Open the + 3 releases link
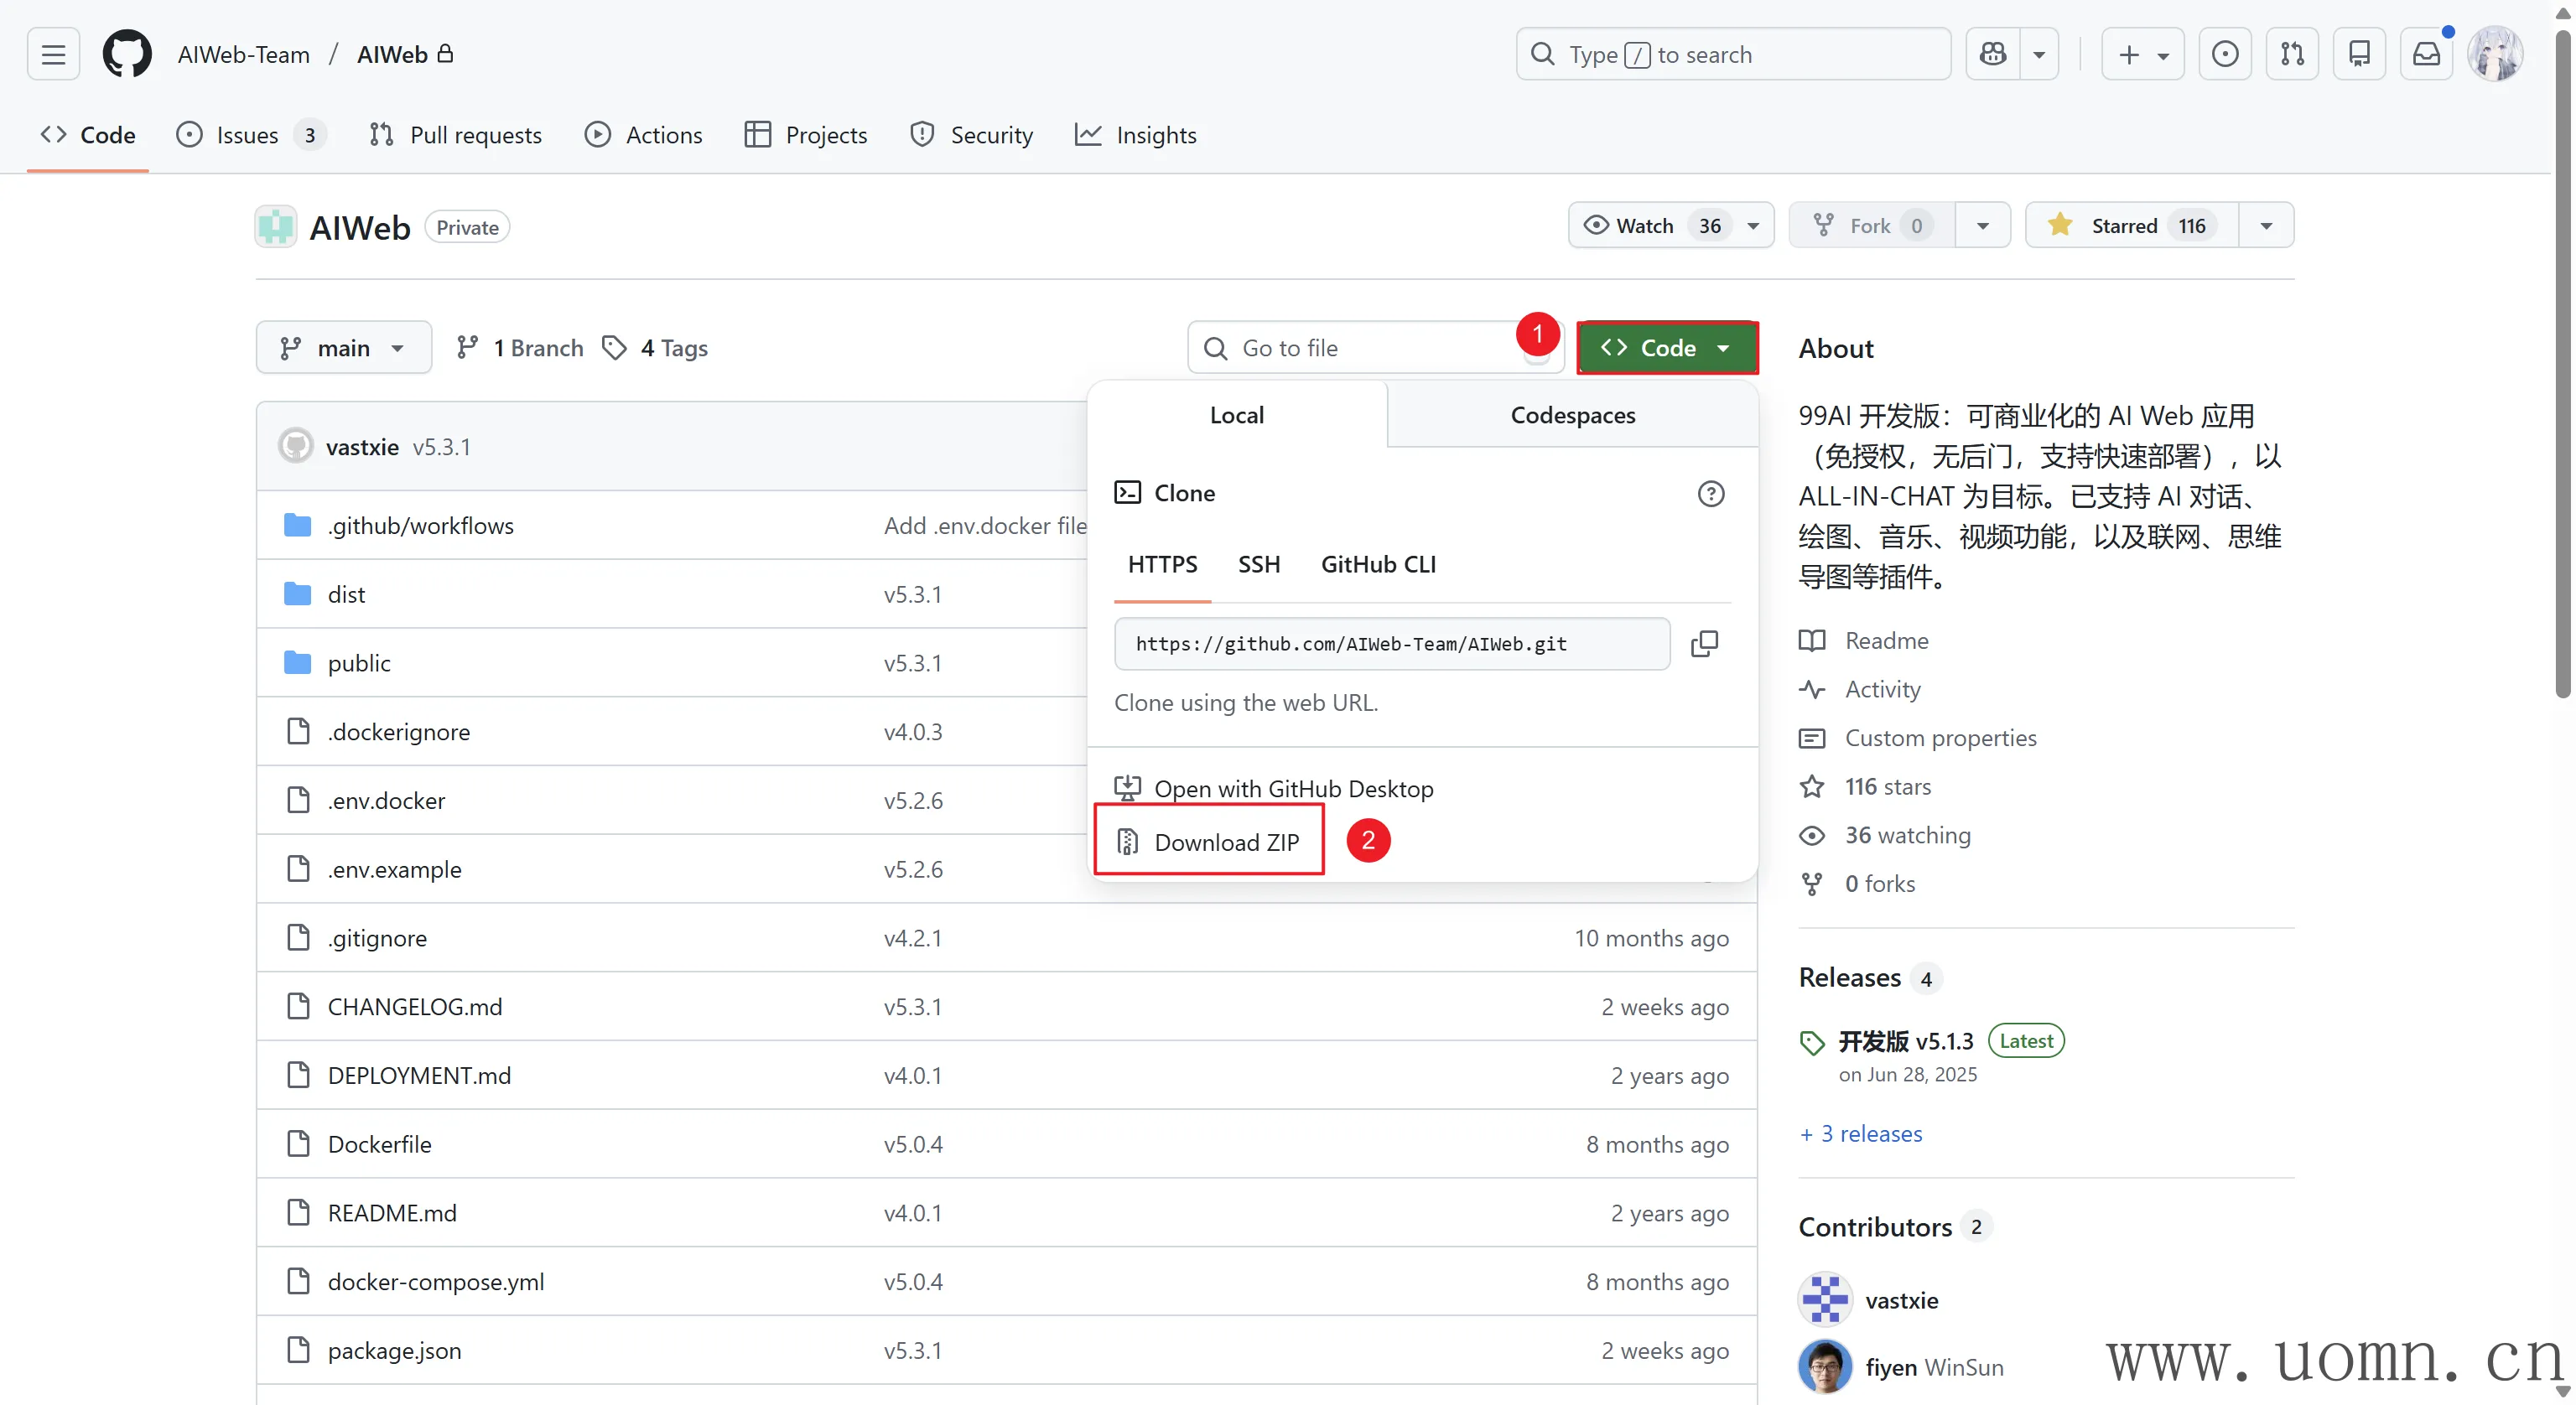Viewport: 2576px width, 1405px height. point(1861,1133)
